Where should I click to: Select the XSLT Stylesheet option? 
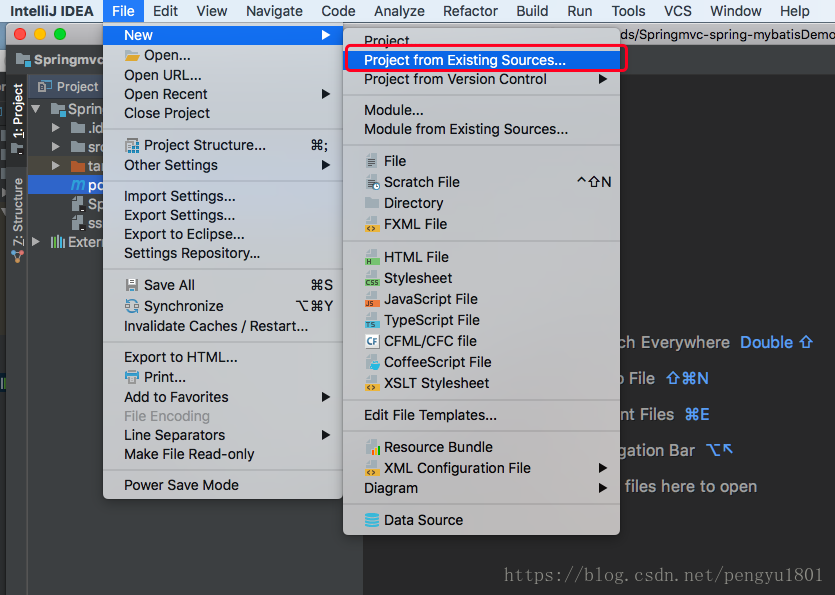[422, 383]
